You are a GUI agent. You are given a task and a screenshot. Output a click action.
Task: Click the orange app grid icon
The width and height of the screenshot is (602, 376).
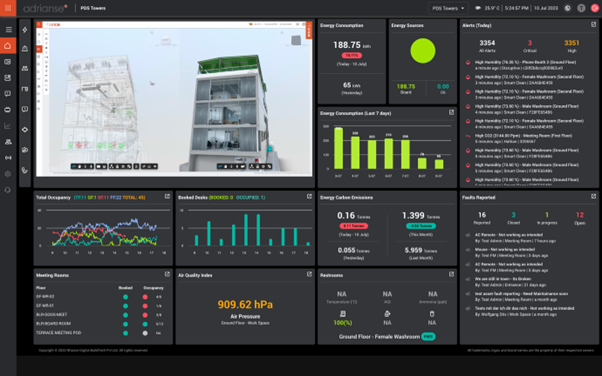(x=8, y=8)
